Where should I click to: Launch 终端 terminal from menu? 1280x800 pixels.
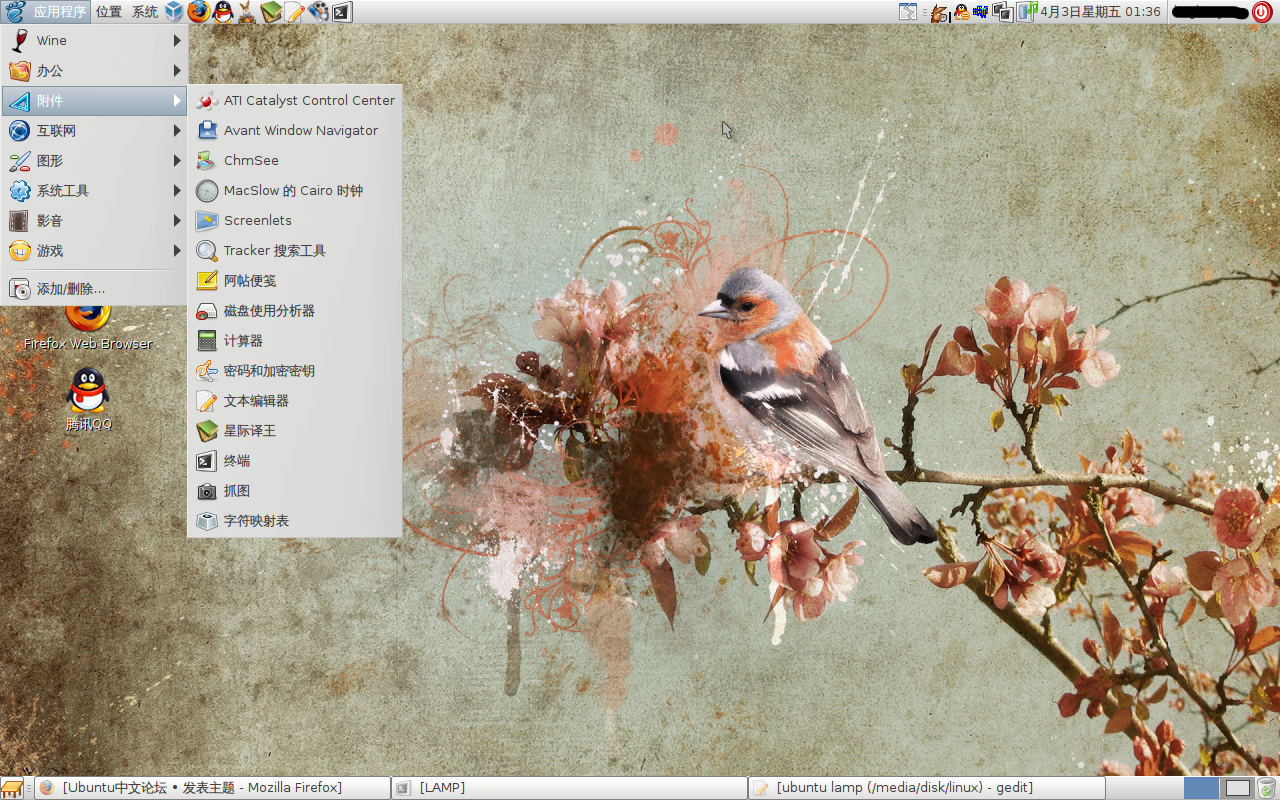[x=295, y=460]
